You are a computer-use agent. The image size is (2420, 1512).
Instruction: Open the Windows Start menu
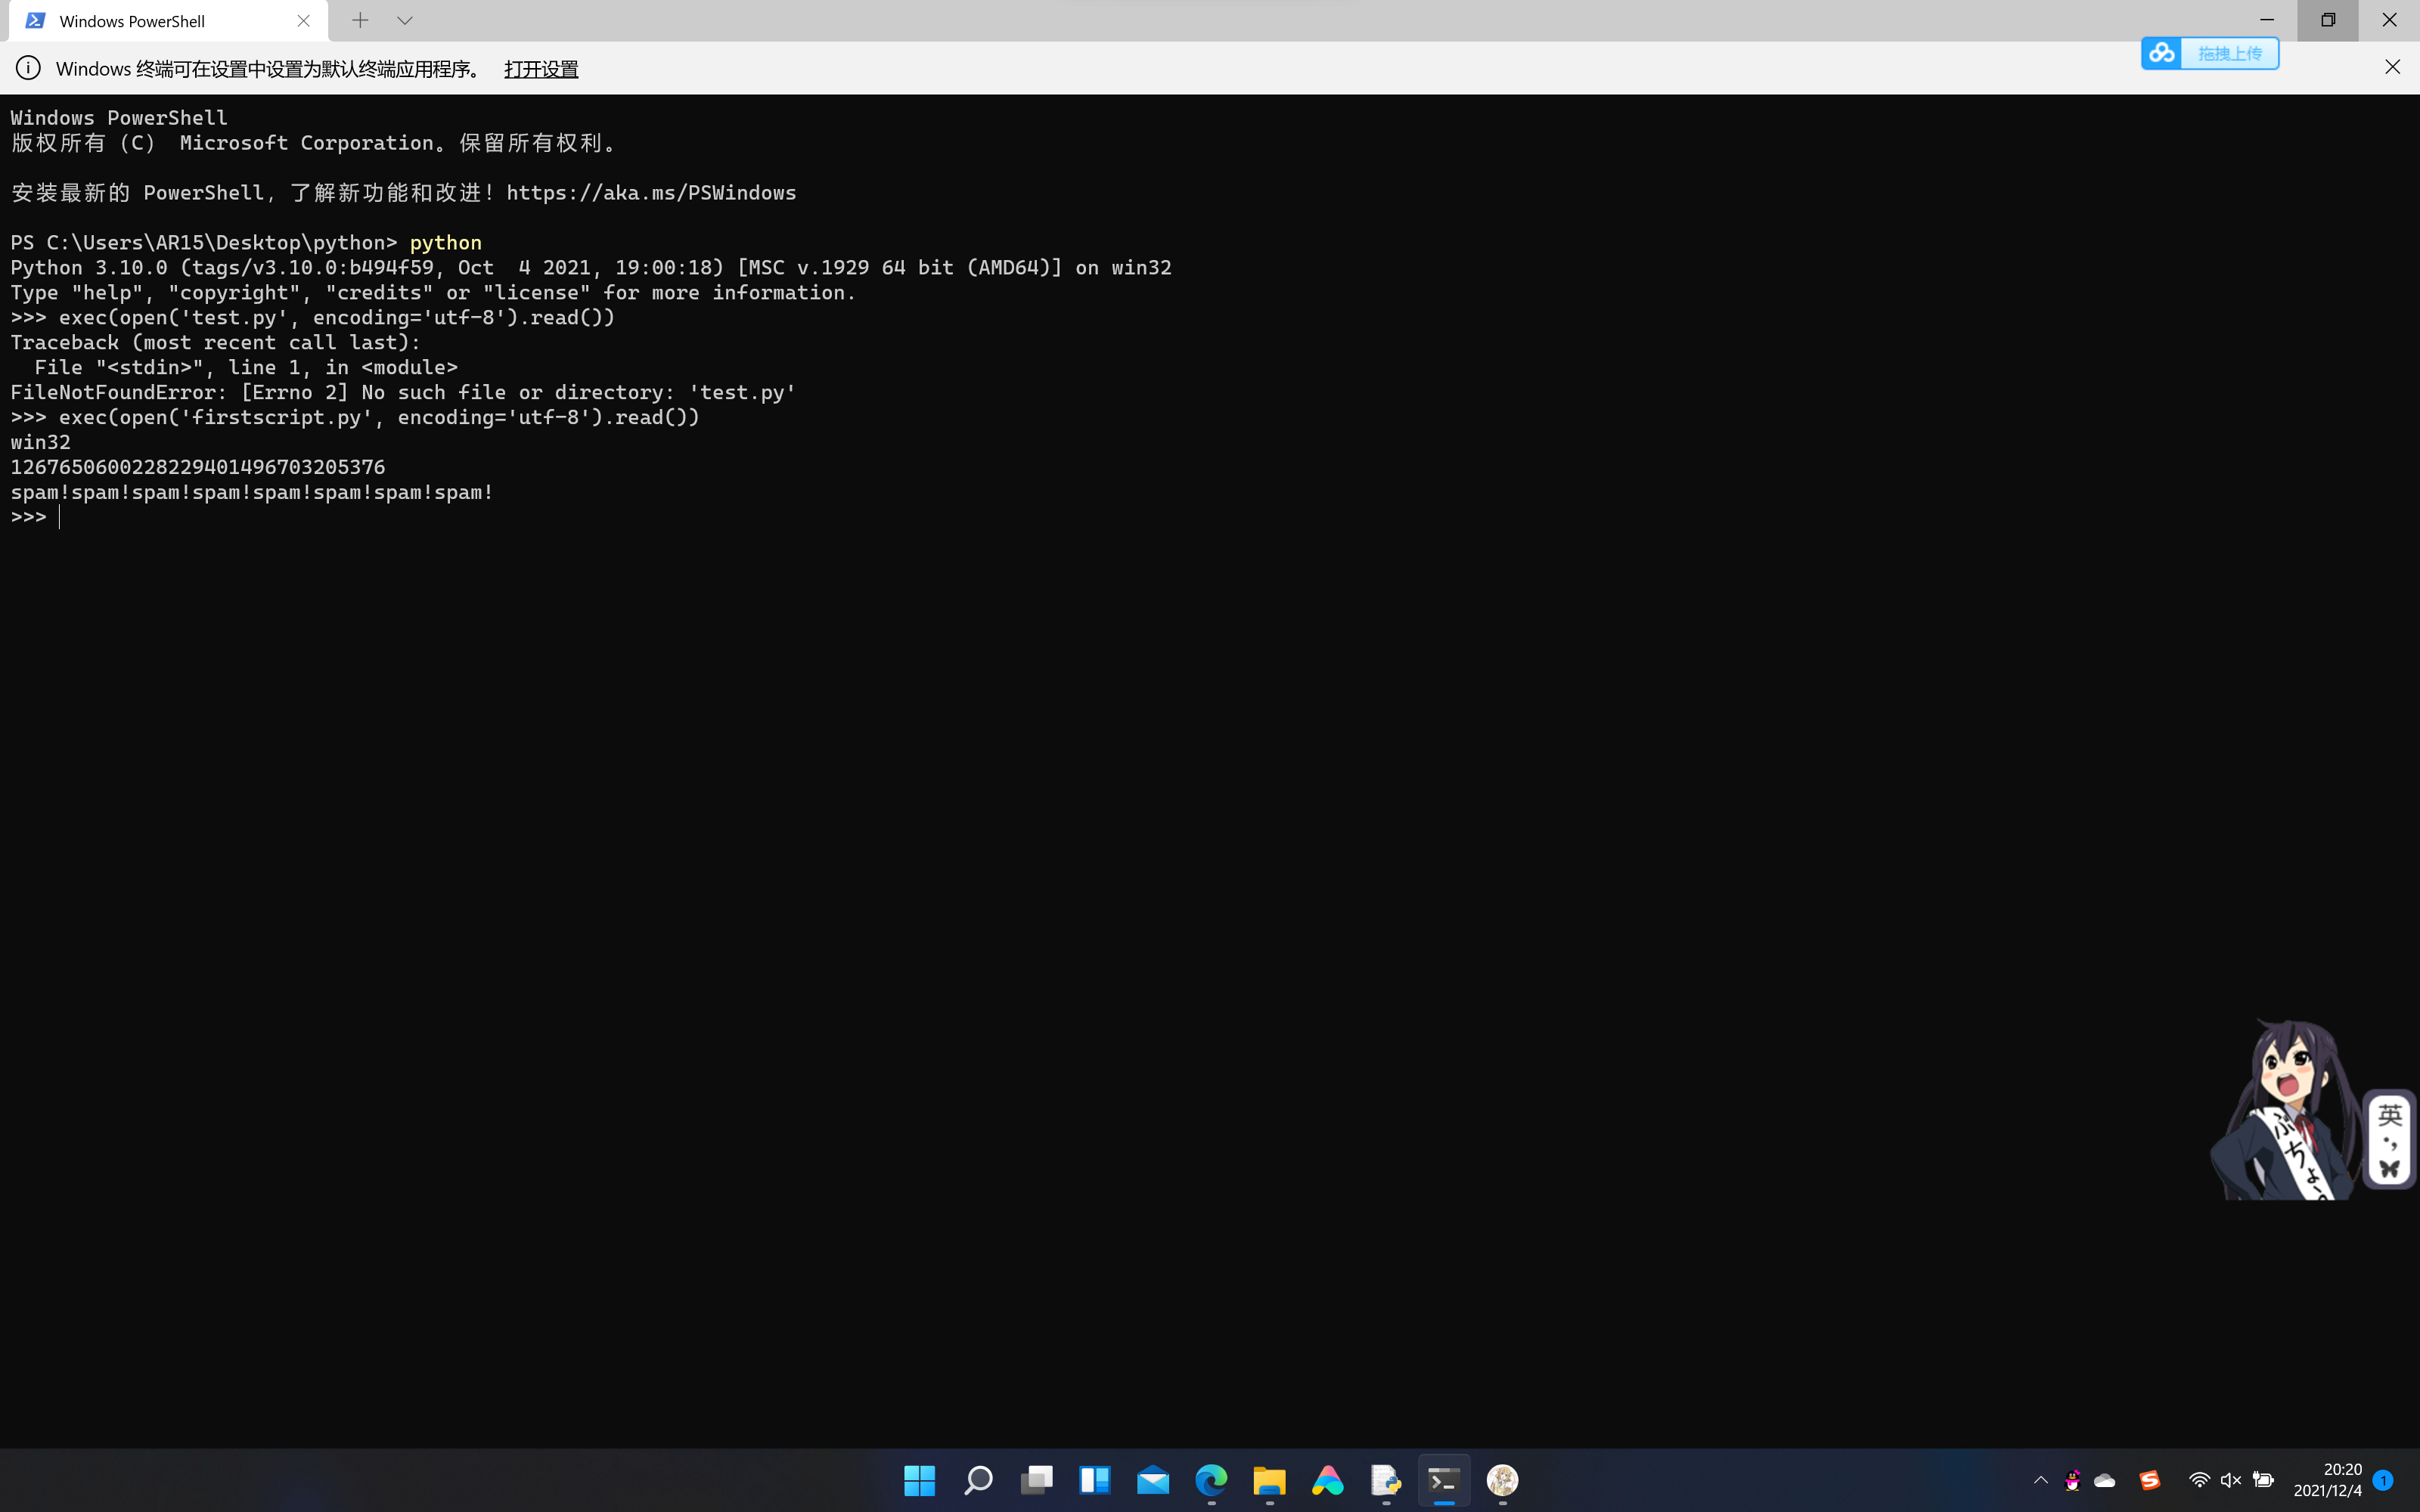coord(919,1480)
